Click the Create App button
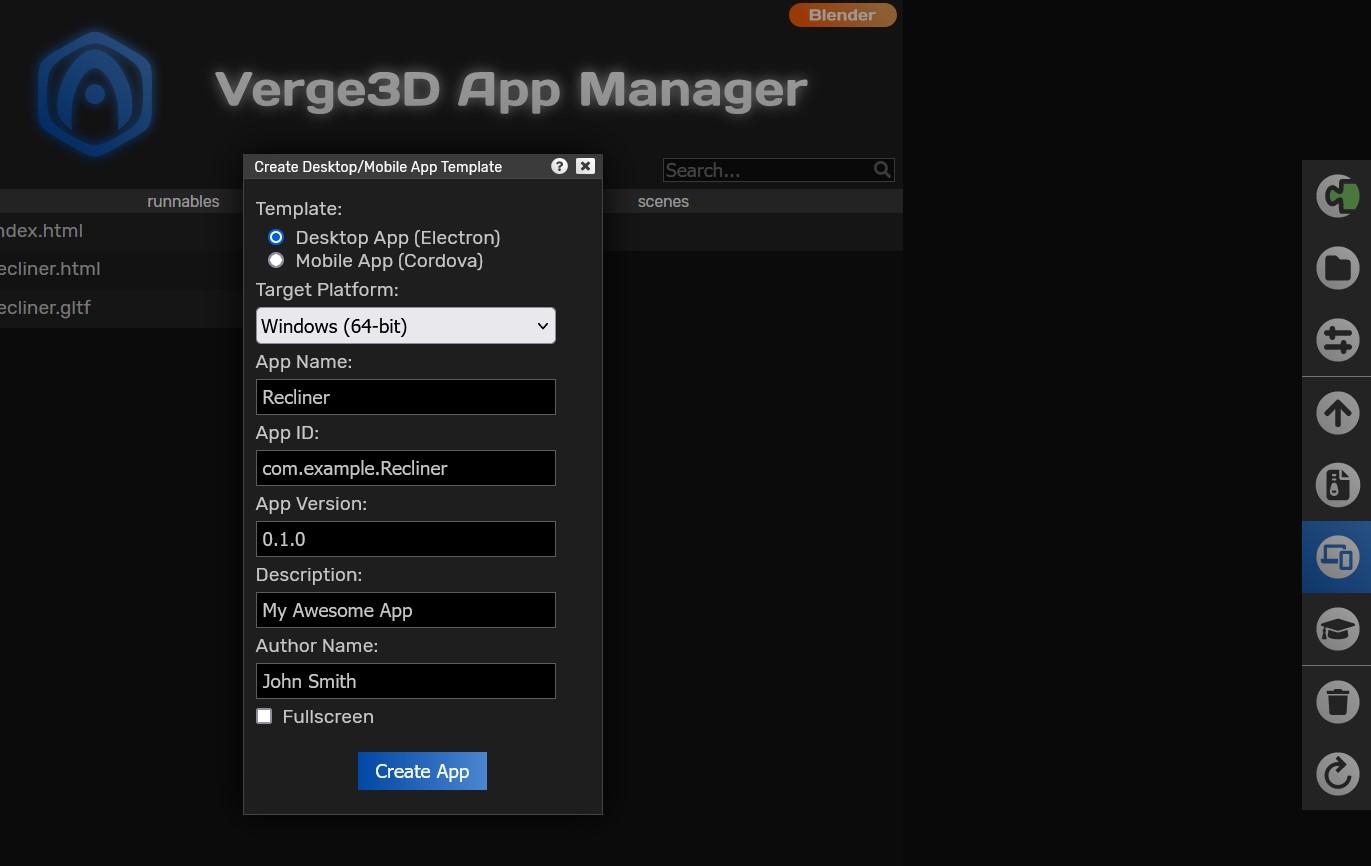 tap(422, 771)
